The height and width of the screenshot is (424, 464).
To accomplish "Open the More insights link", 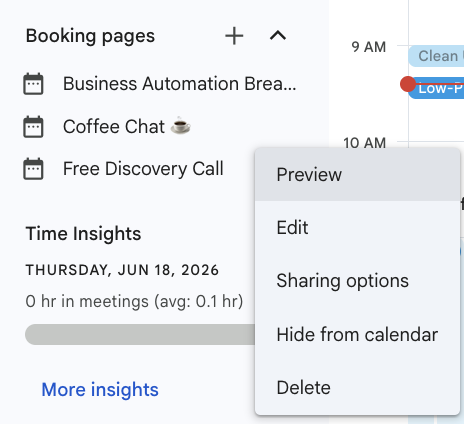I will pos(100,389).
